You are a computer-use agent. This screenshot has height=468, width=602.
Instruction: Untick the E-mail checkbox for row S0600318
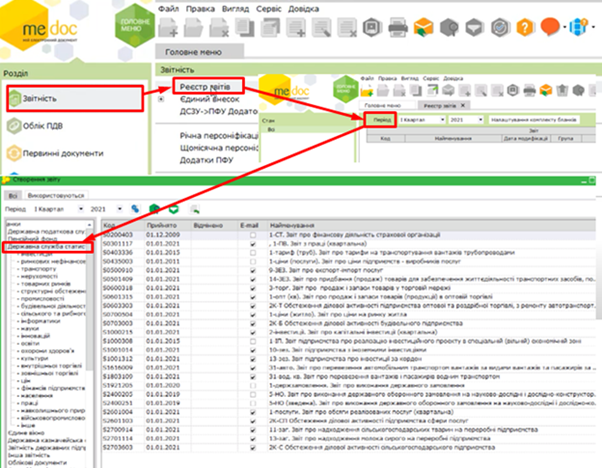253,288
